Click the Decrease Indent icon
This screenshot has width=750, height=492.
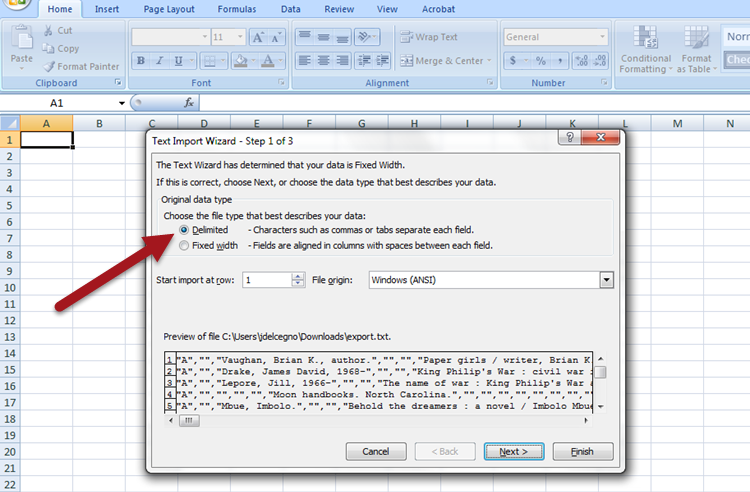[x=364, y=61]
